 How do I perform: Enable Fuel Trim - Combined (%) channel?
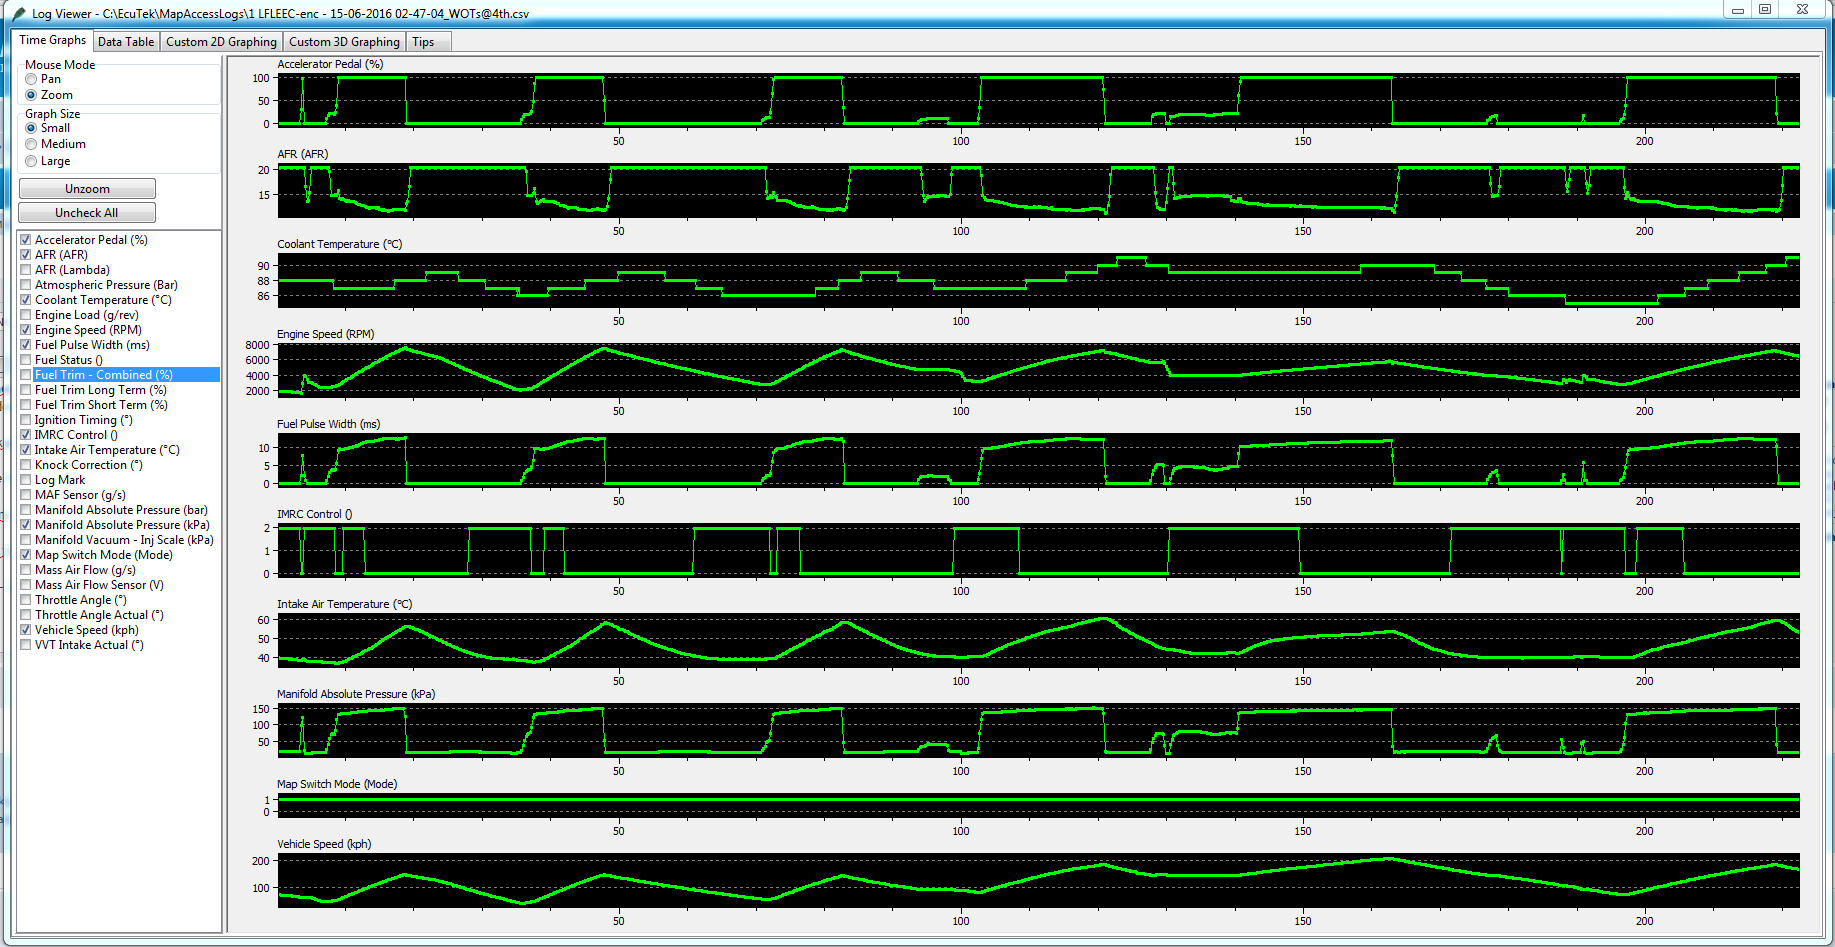[x=26, y=375]
